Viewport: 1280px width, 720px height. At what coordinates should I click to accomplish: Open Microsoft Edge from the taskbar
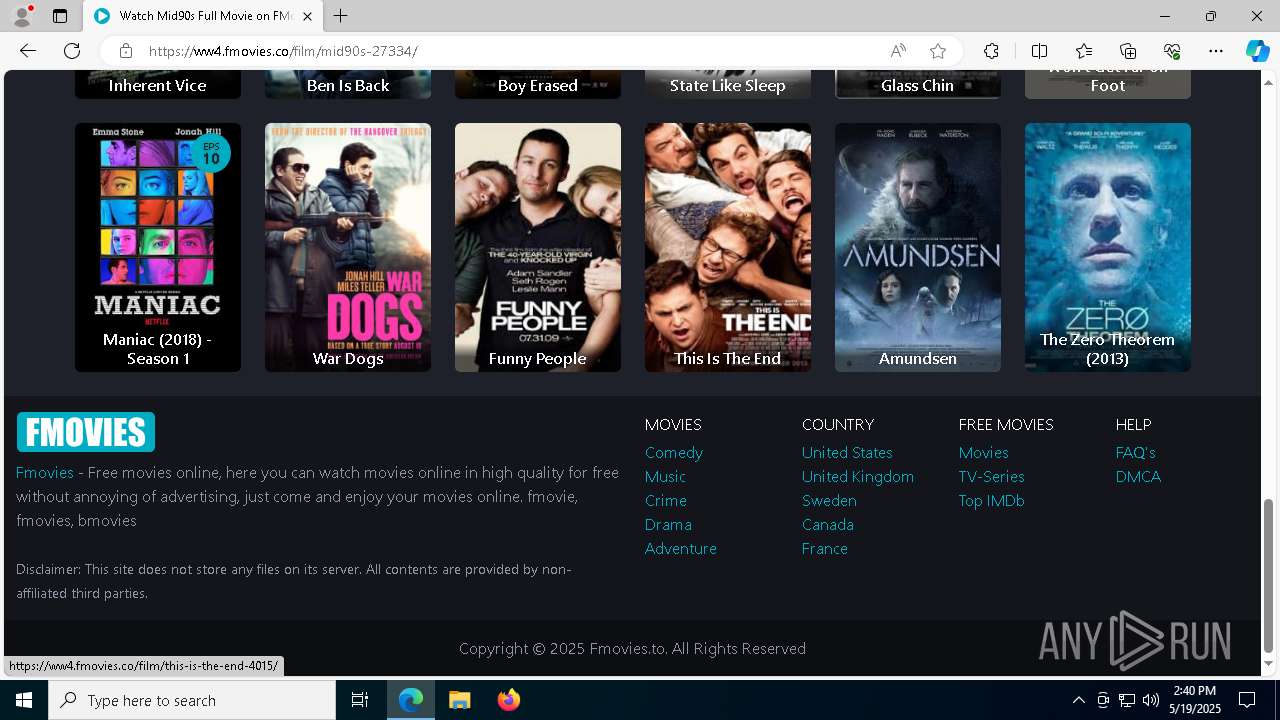point(411,700)
